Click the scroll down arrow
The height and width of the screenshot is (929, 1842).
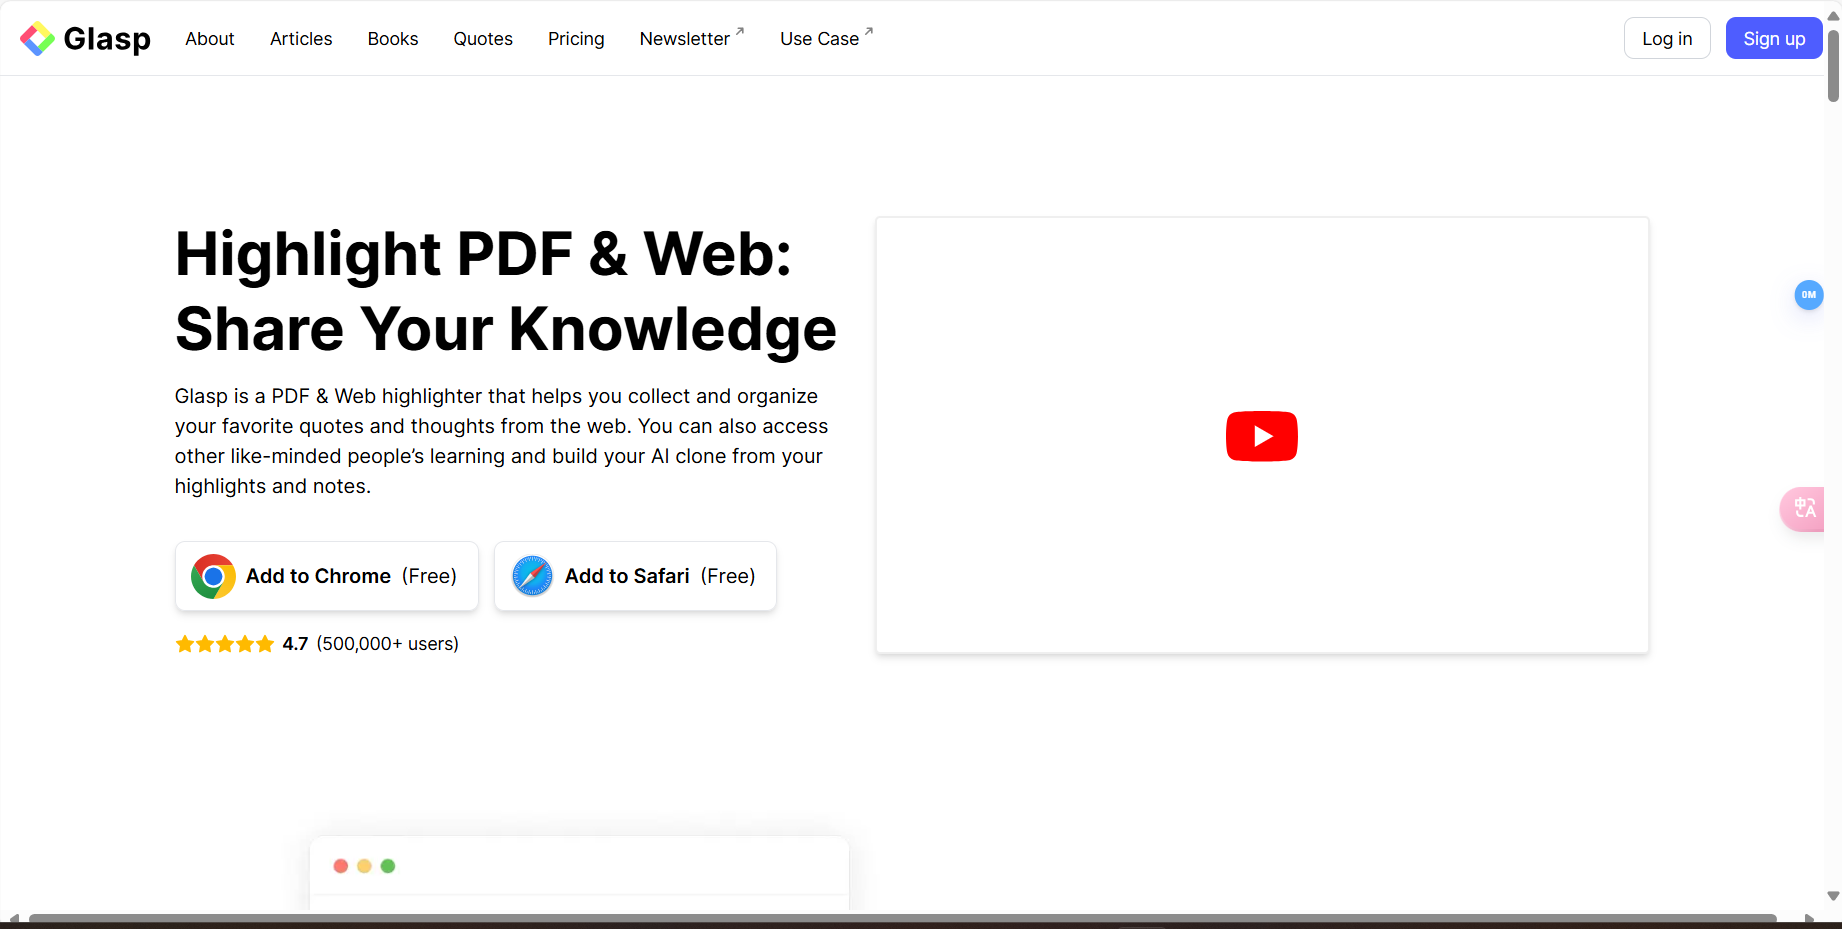pyautogui.click(x=1833, y=896)
